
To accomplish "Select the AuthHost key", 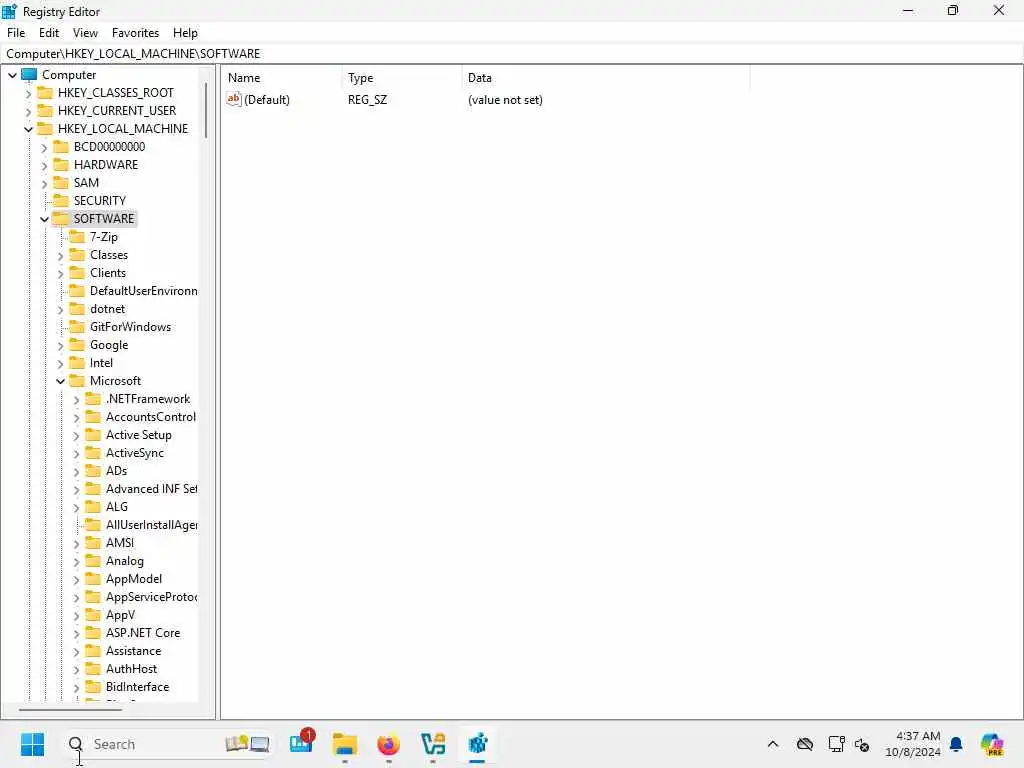I will [131, 669].
